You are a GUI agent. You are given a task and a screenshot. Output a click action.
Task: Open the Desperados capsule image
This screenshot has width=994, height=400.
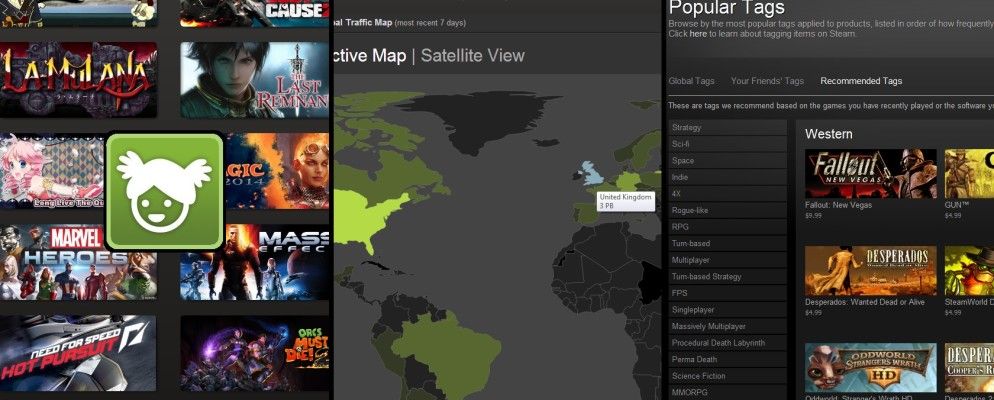click(x=870, y=271)
